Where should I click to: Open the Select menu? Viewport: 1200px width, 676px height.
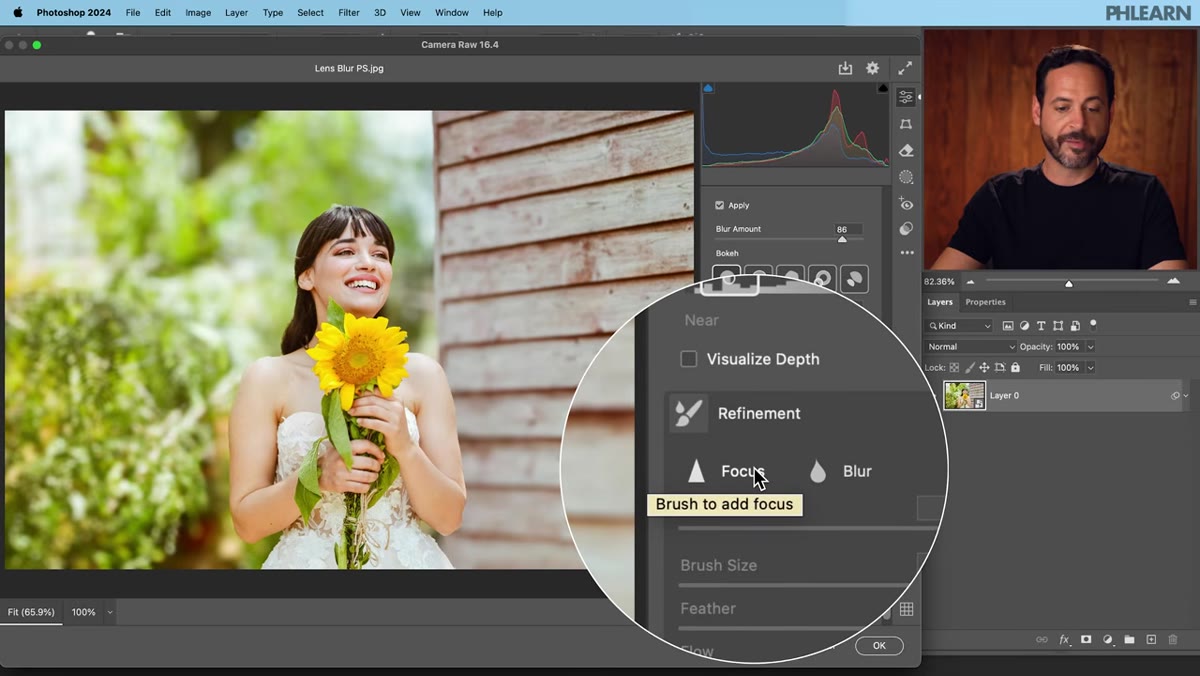click(311, 13)
